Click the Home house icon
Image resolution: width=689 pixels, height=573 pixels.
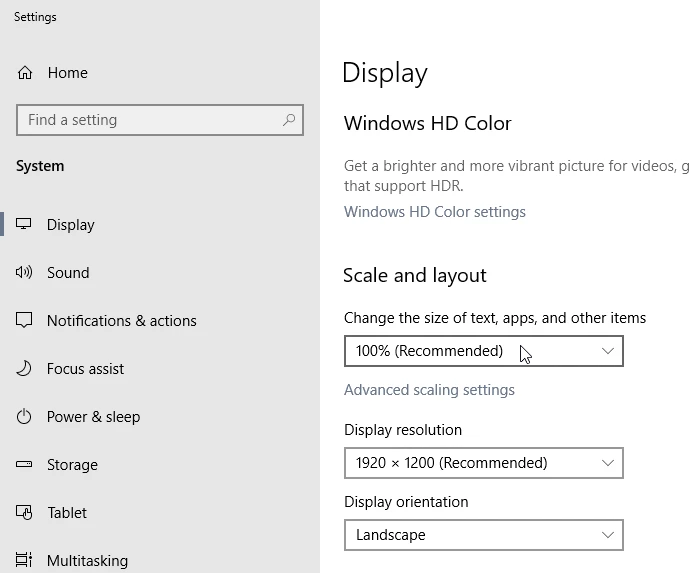click(x=25, y=73)
